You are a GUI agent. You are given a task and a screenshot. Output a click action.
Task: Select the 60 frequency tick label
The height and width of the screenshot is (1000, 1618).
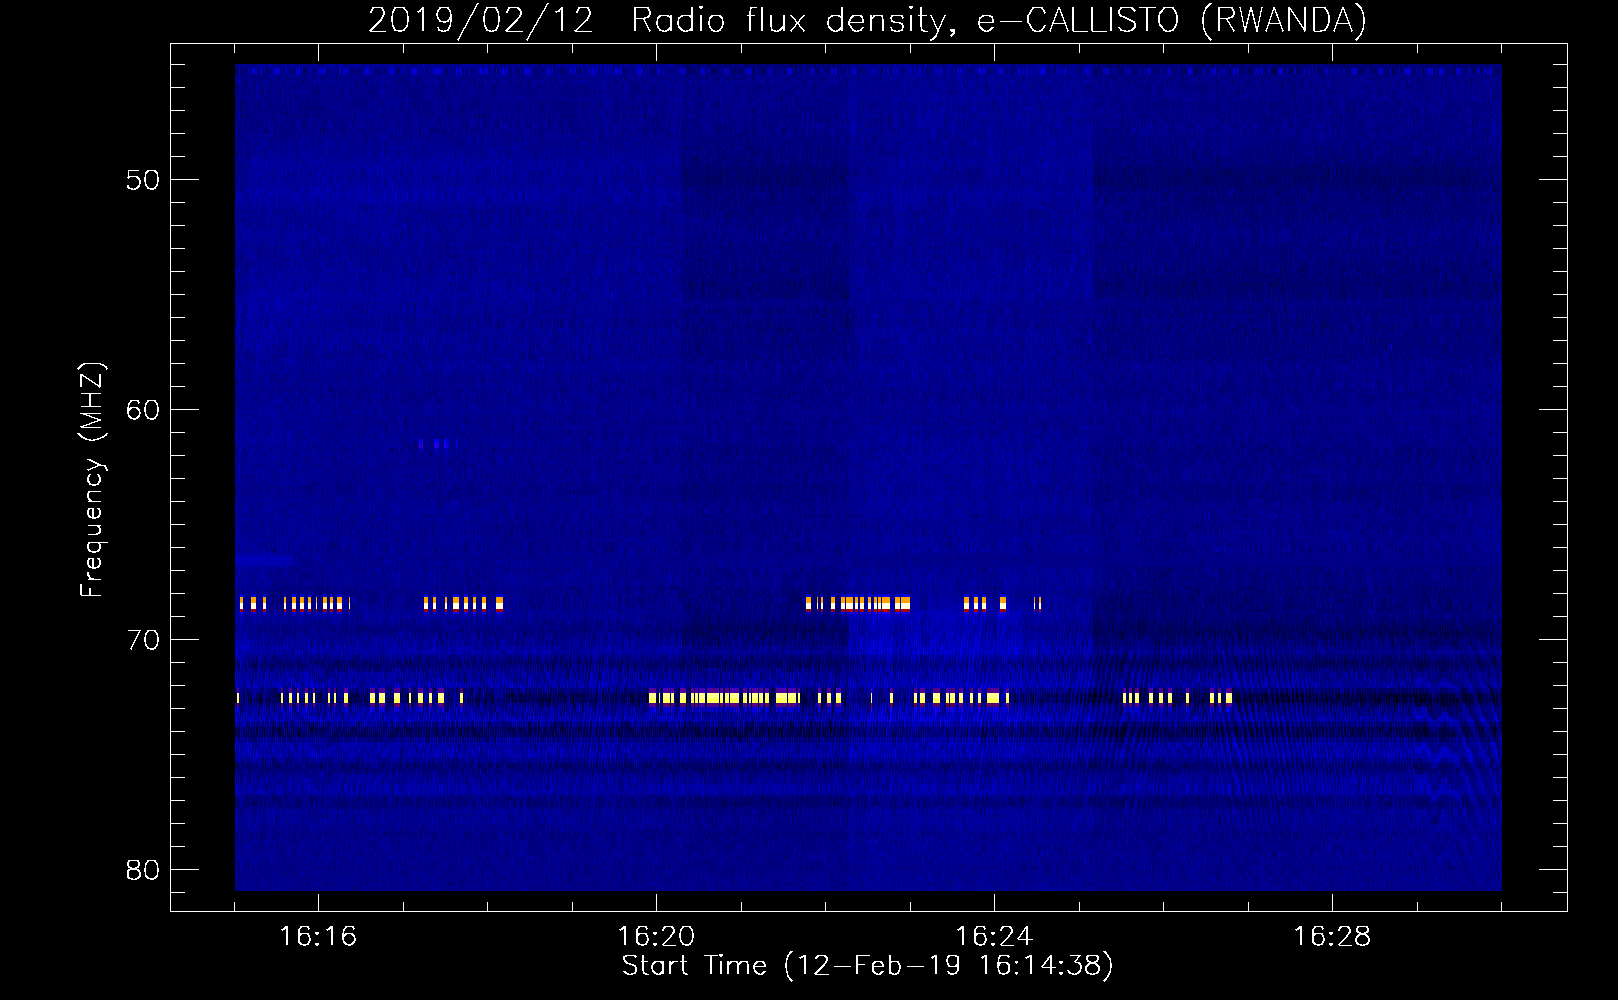point(143,410)
